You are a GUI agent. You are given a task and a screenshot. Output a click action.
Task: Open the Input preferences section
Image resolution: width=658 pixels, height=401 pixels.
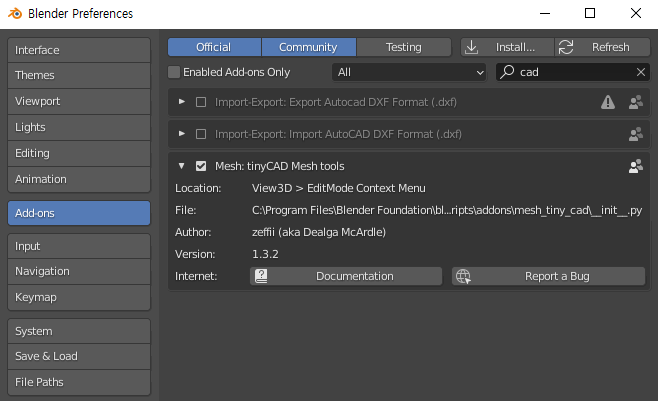tap(79, 246)
